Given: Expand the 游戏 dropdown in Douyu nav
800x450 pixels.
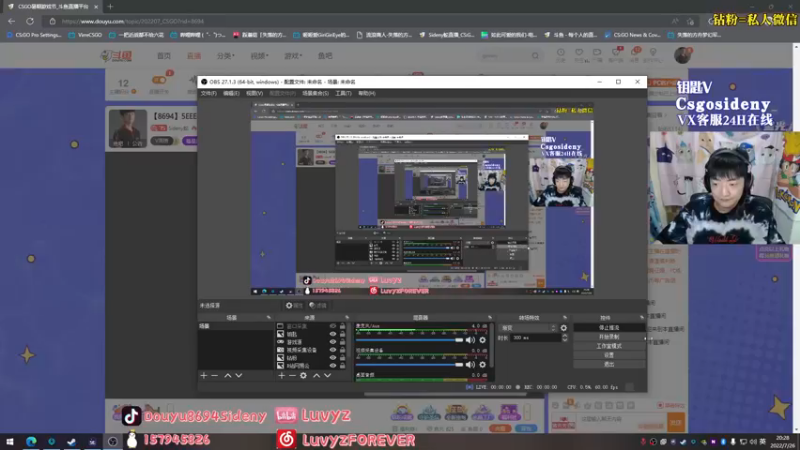Looking at the screenshot, I should click(293, 56).
